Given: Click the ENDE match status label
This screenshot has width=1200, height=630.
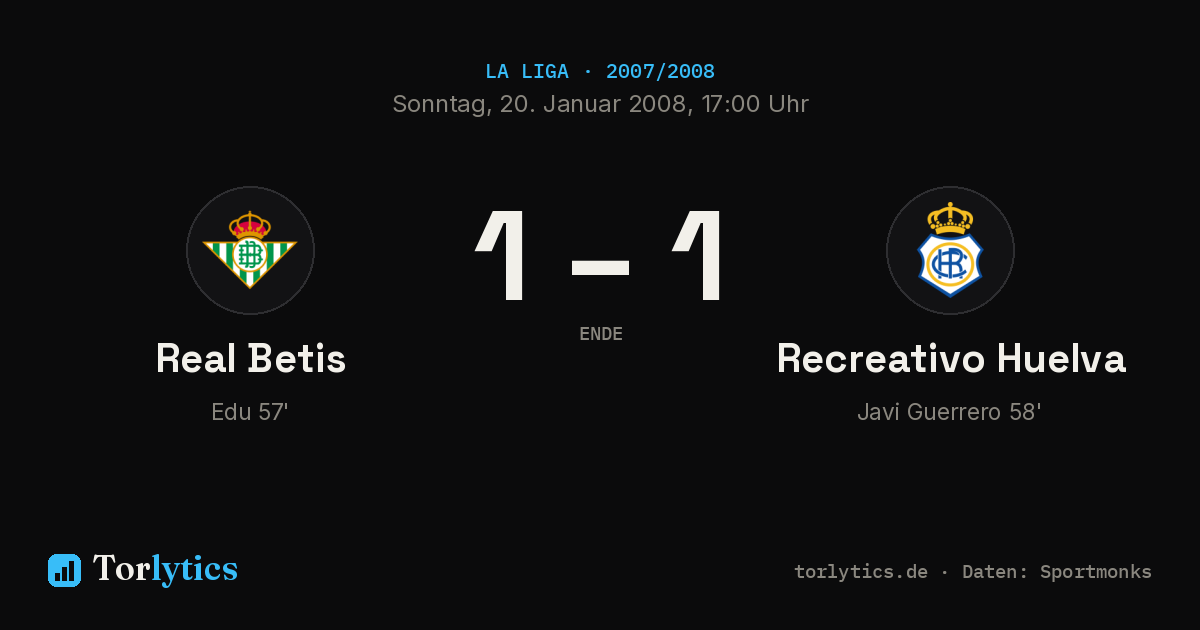Looking at the screenshot, I should point(601,334).
